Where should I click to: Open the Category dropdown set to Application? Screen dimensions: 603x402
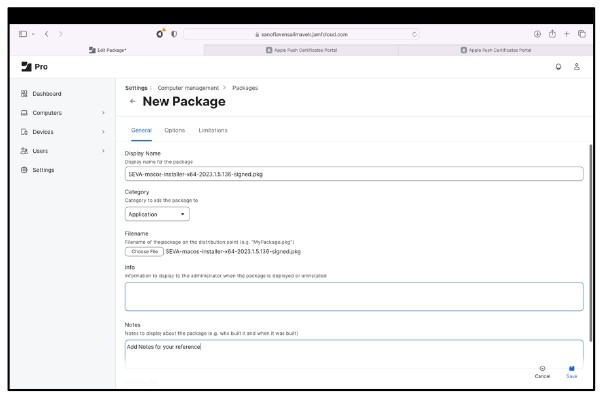[157, 214]
